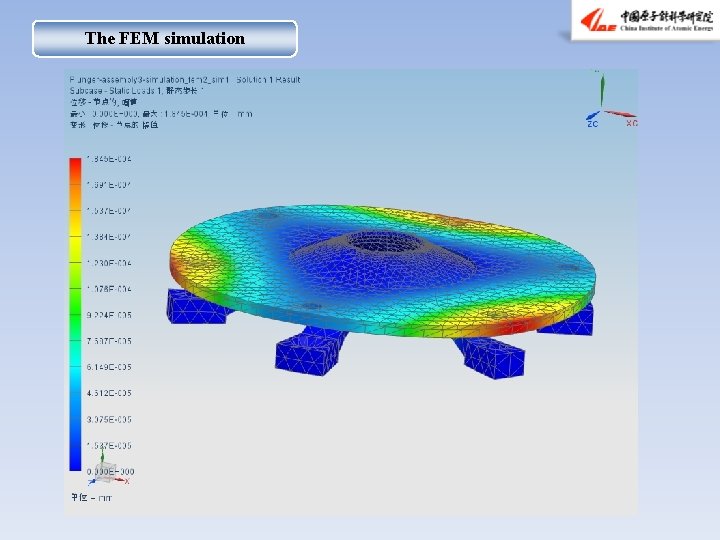
Task: Select the 1.691E-004 legend value
Action: point(109,185)
